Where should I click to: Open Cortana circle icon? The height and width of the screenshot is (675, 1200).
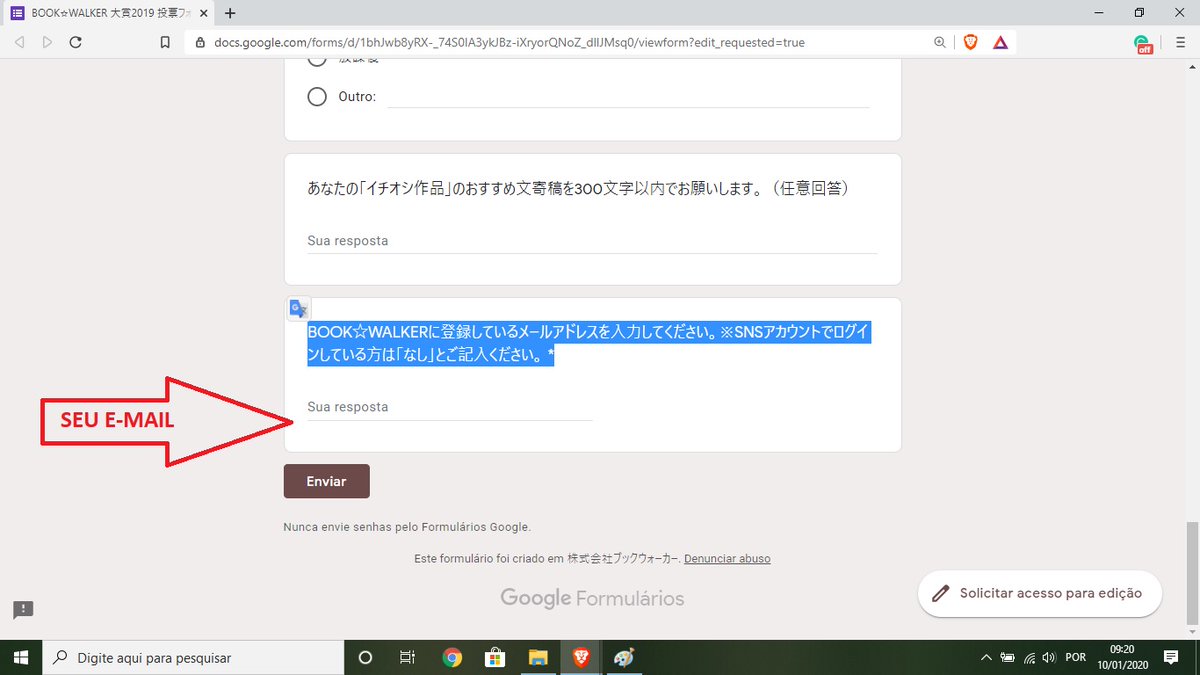pyautogui.click(x=365, y=657)
